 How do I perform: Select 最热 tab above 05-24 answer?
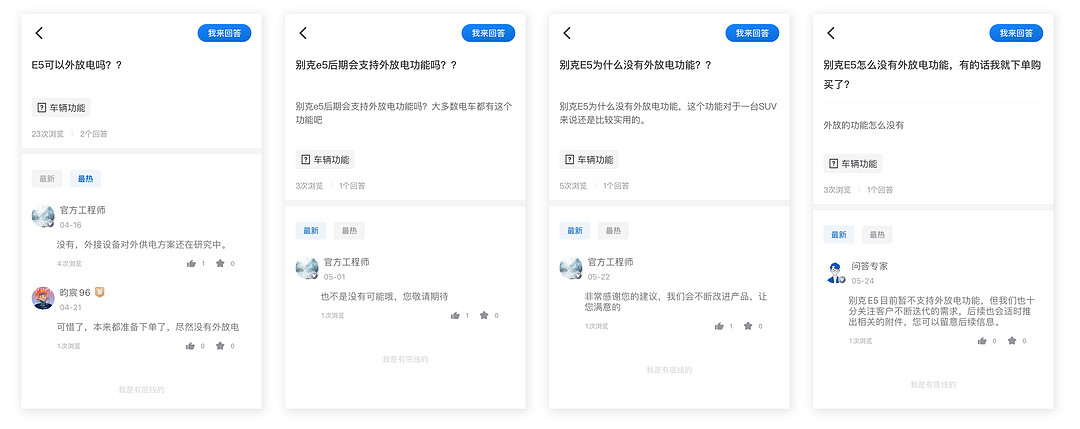point(877,235)
